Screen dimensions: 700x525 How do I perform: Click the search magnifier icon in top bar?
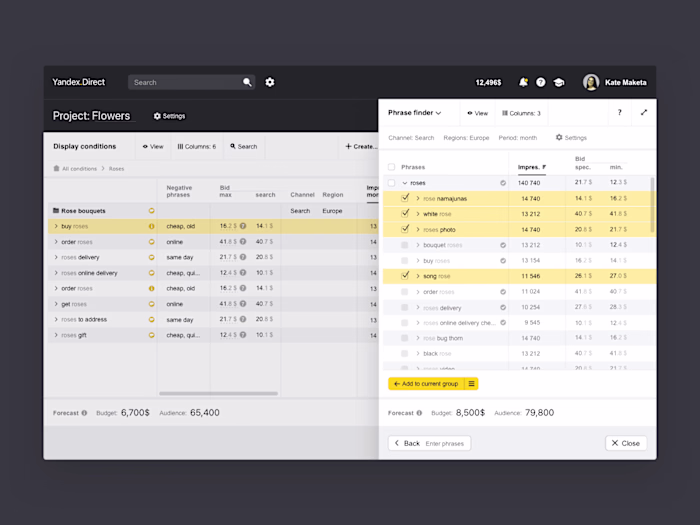click(x=247, y=82)
